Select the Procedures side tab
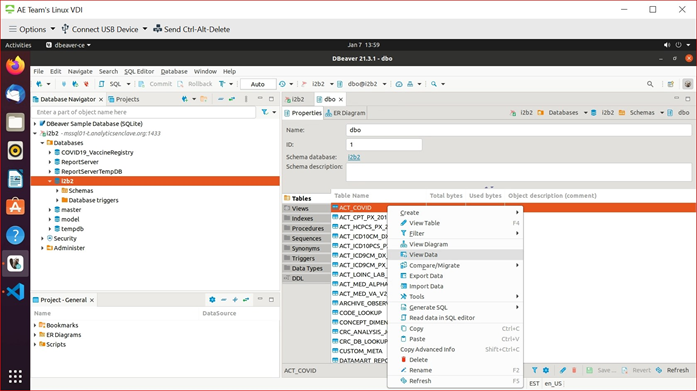697x391 pixels. click(306, 228)
